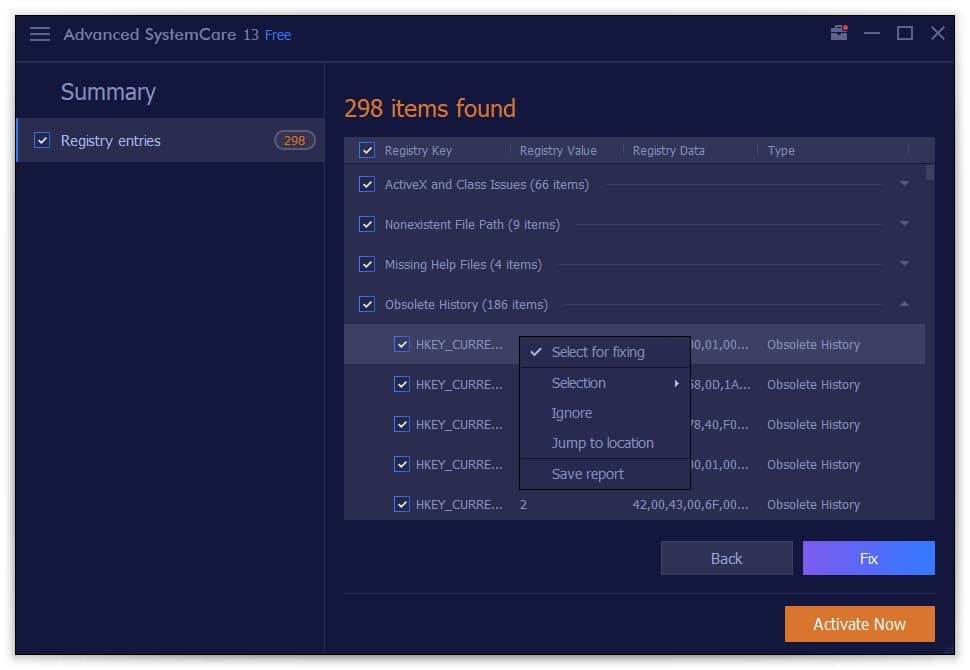Click the Free edition label
Screen dimensions: 970x670
coord(278,35)
